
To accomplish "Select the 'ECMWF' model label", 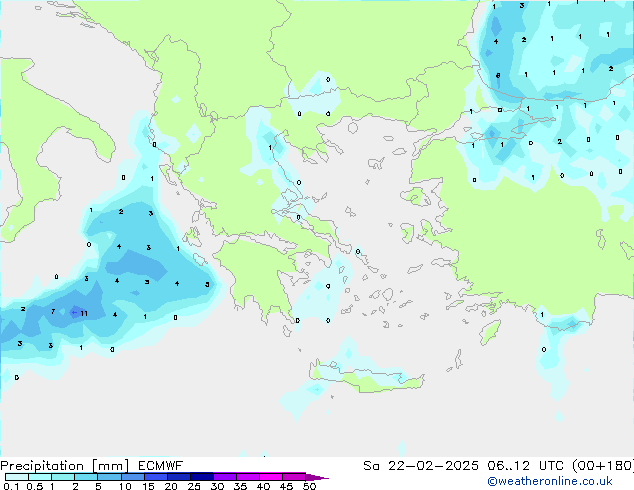I will tap(161, 466).
